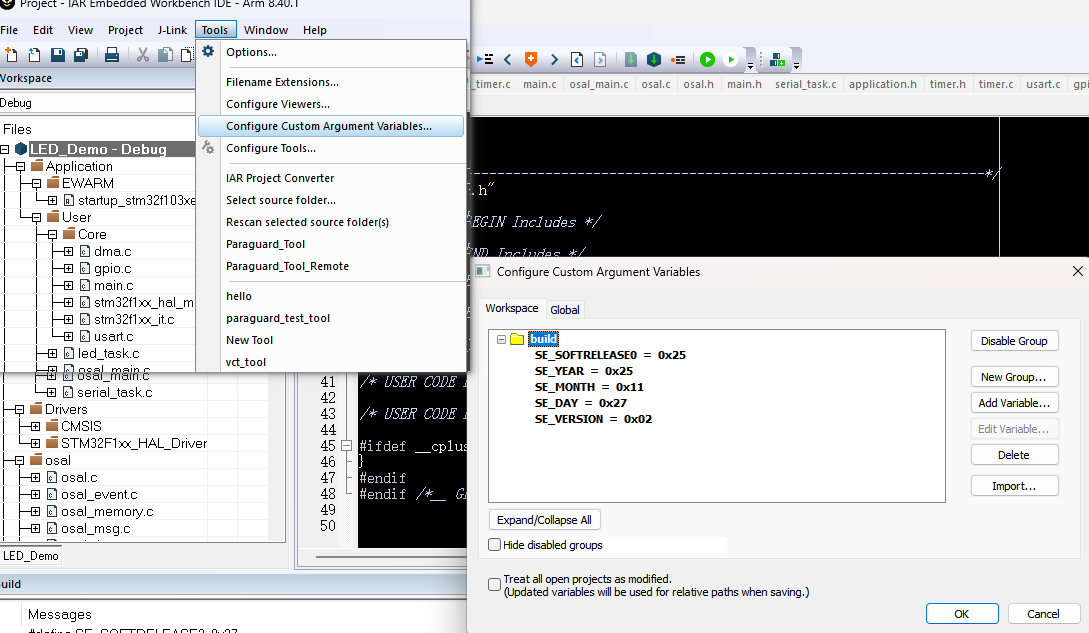Click the left chevron Previous Bookmark icon

click(x=508, y=59)
